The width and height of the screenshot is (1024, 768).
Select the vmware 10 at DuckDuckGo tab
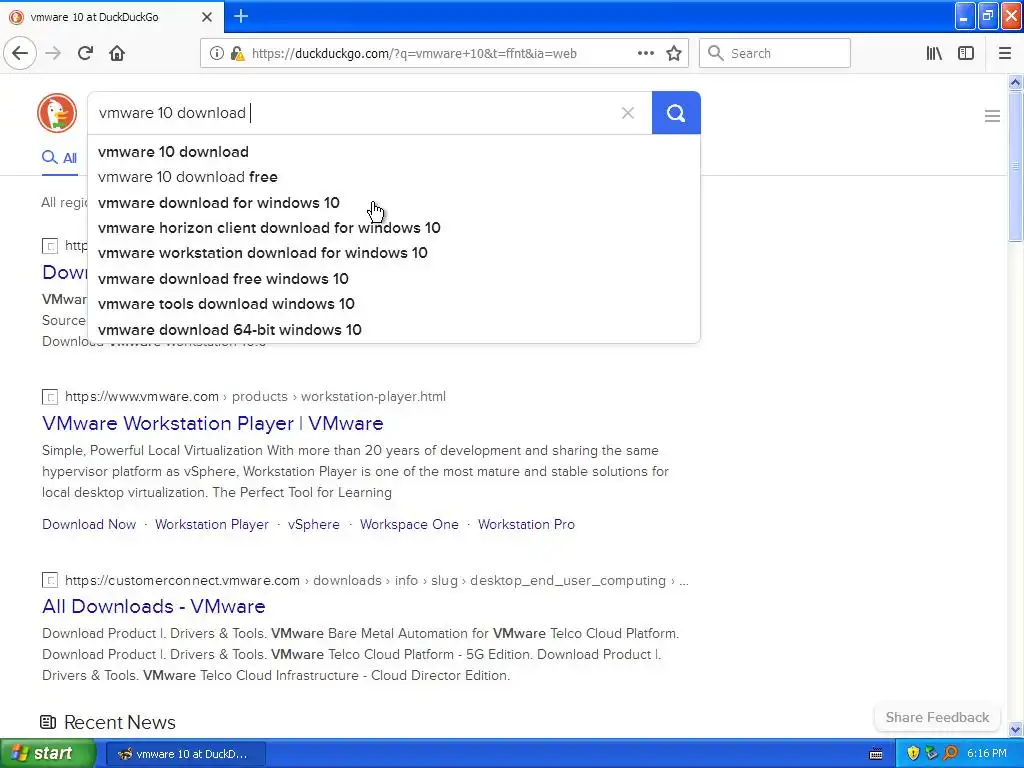(x=111, y=17)
